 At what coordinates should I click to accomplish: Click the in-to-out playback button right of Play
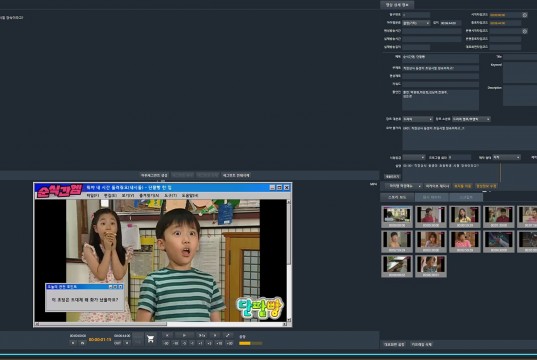tap(202, 335)
